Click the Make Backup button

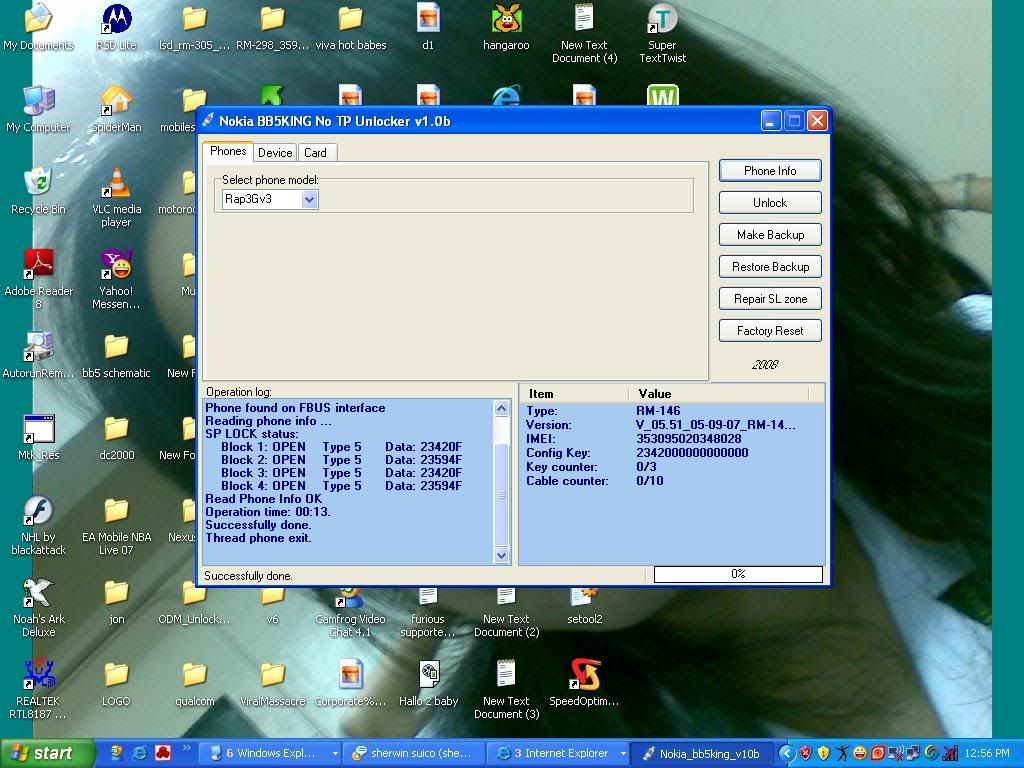(770, 235)
